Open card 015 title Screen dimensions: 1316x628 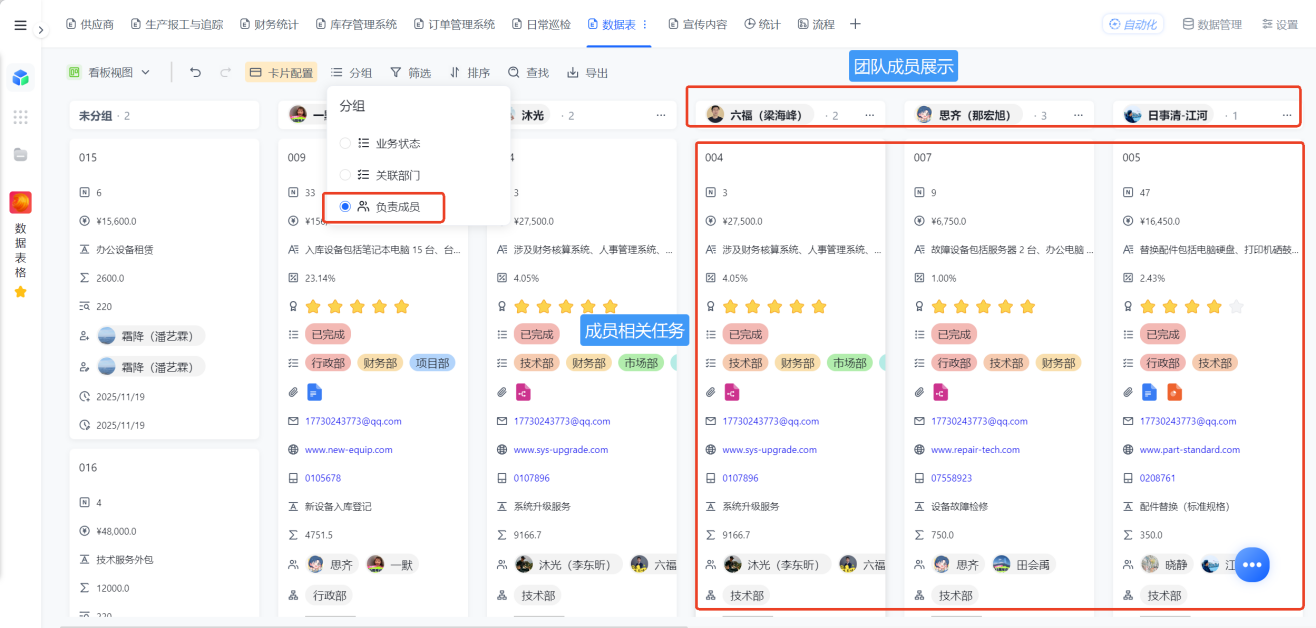pos(88,158)
